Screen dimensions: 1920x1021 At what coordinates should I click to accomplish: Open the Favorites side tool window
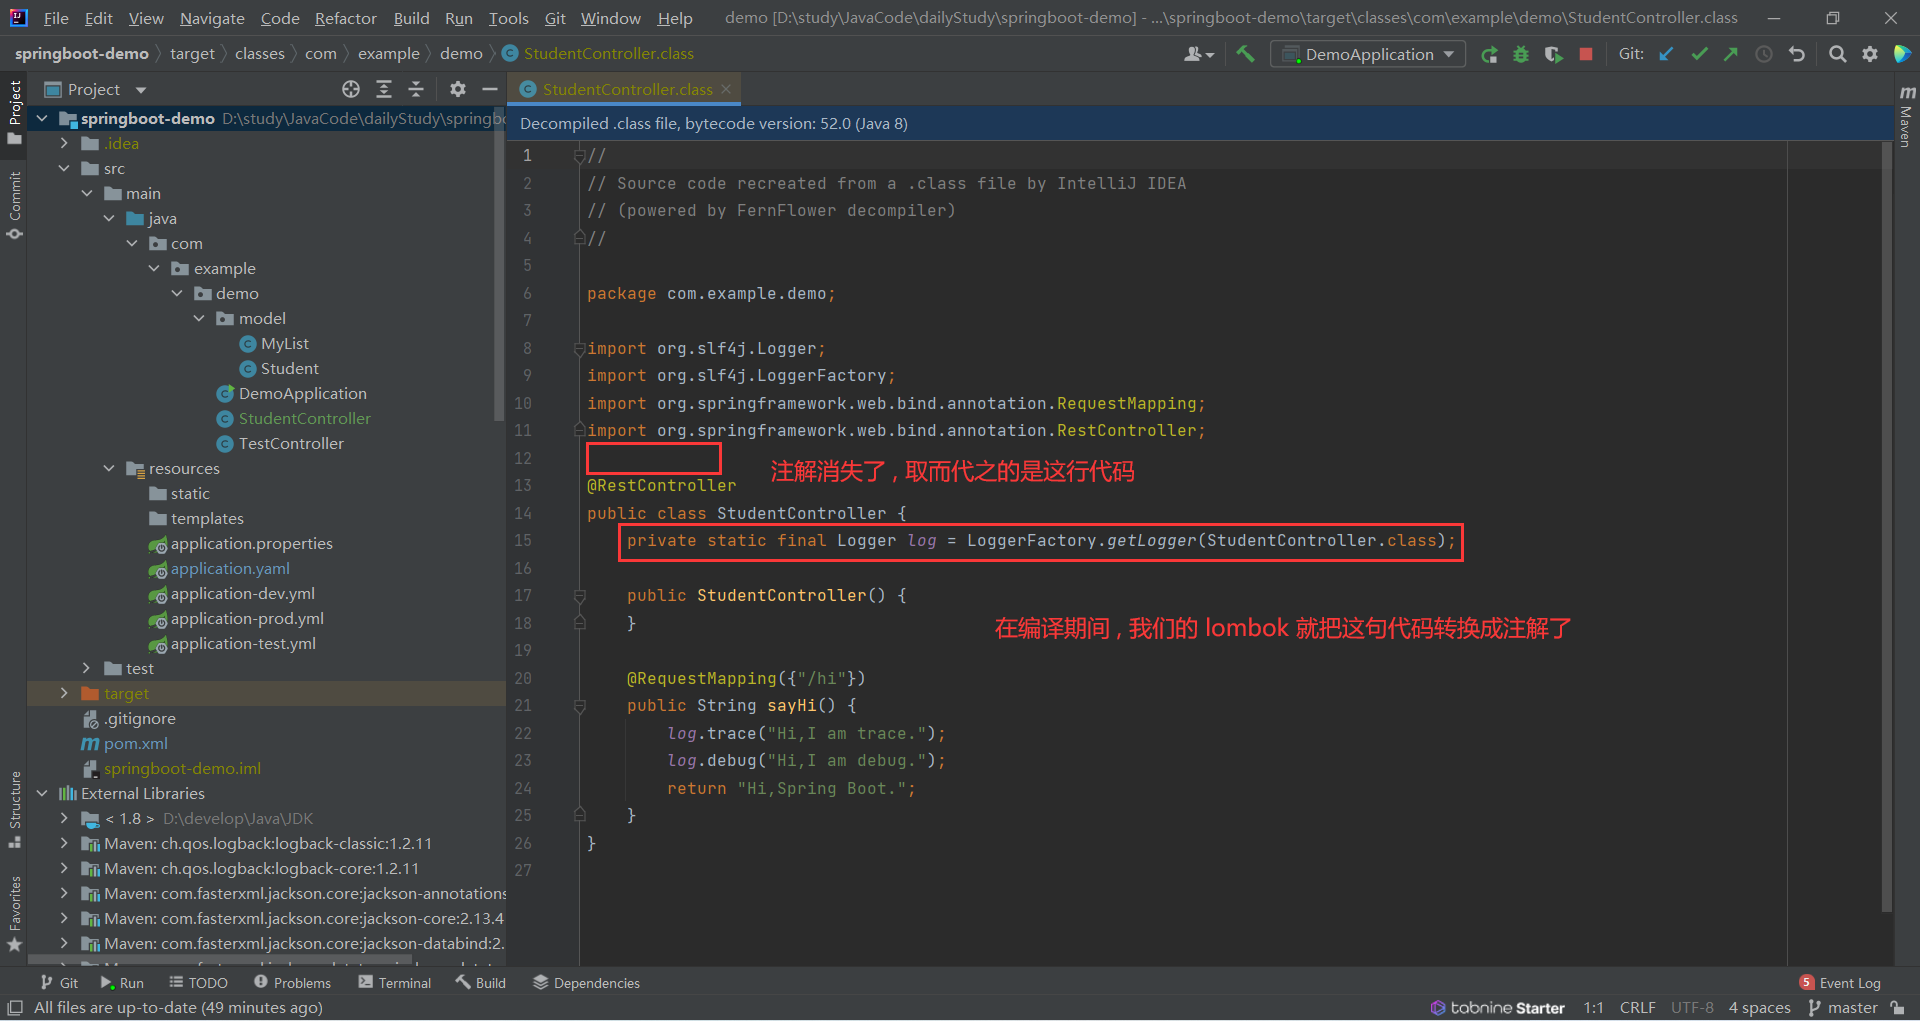pos(14,914)
